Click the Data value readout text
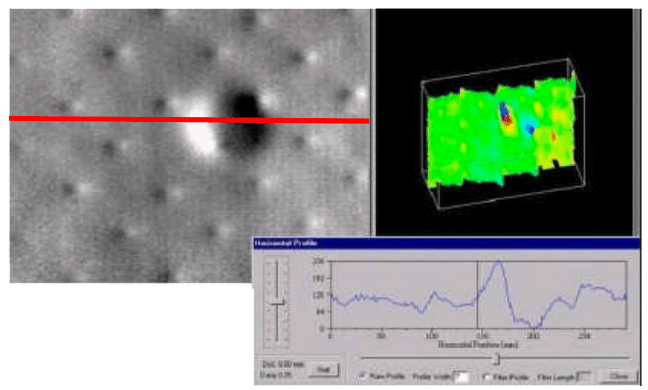Screen dimensions: 648x390 point(276,374)
